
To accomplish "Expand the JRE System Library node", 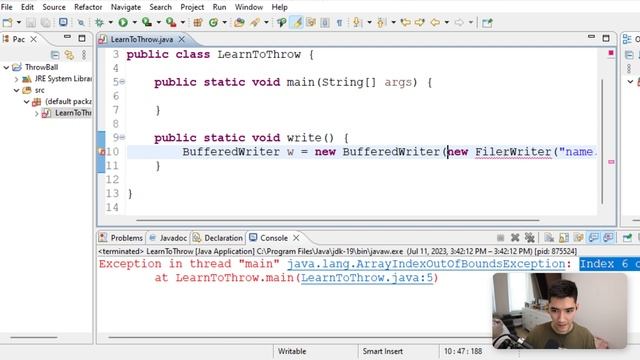I will [16, 79].
